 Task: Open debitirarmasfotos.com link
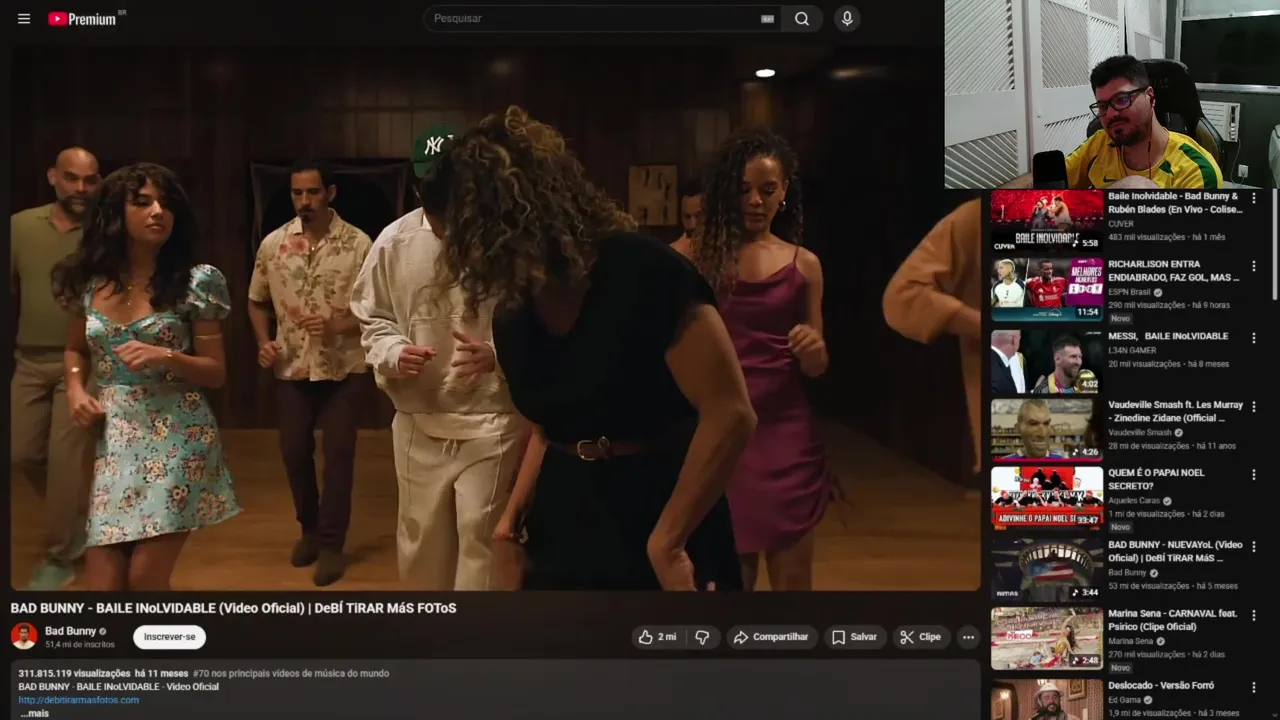[x=78, y=700]
